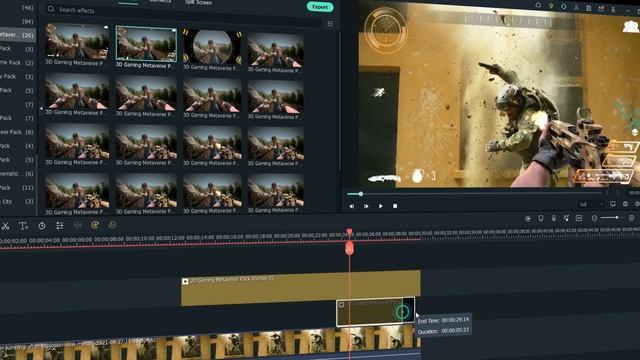640x360 pixels.
Task: Click the lightbulb tips icon in the title bar
Action: (x=551, y=6)
